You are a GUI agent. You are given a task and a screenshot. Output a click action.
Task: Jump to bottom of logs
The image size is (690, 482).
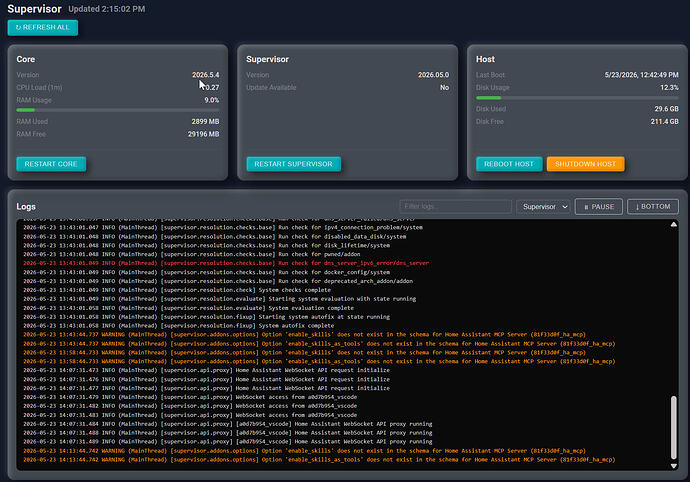653,206
